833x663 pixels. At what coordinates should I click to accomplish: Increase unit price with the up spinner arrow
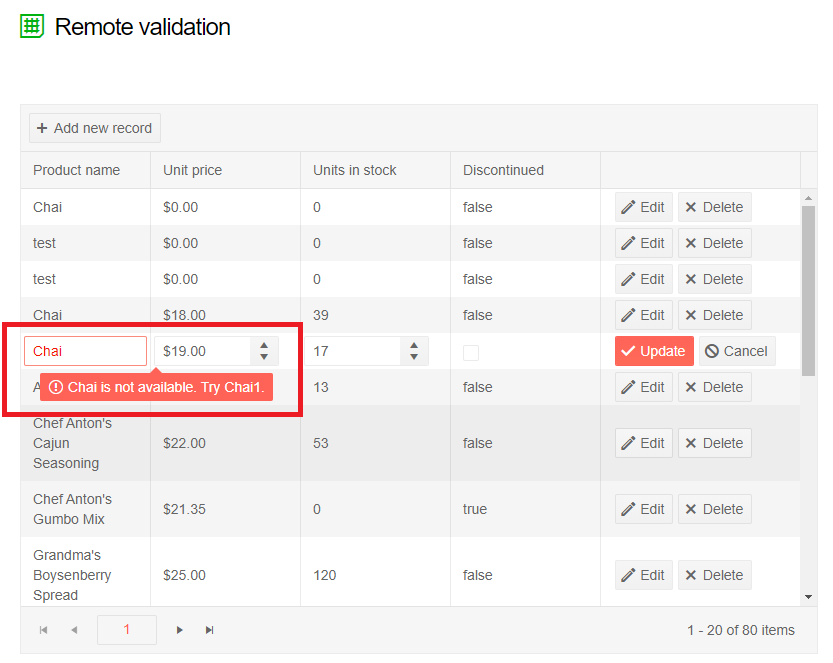coord(264,345)
